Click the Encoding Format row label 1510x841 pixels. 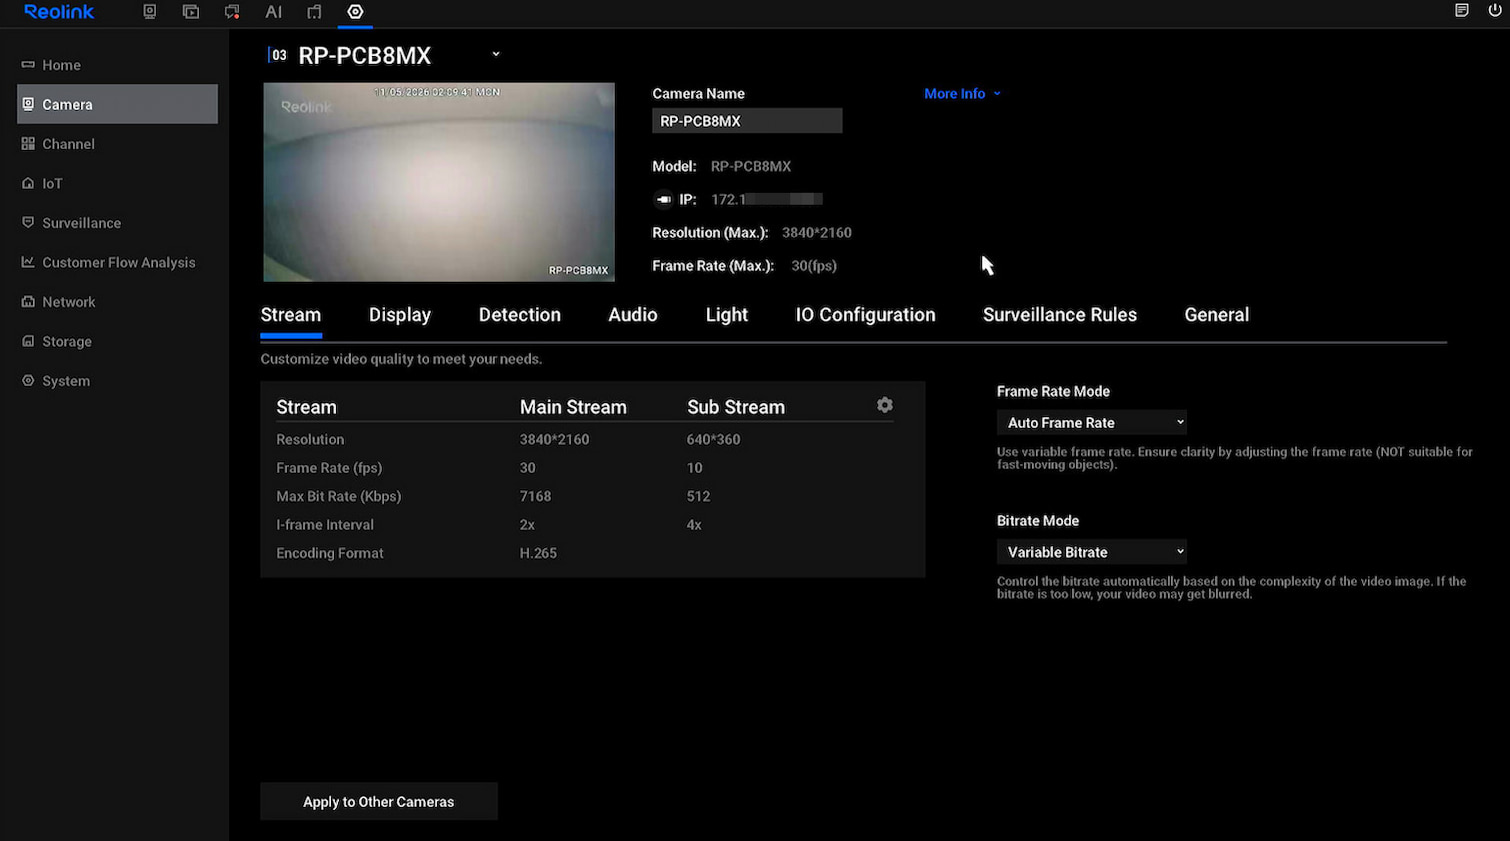coord(330,553)
